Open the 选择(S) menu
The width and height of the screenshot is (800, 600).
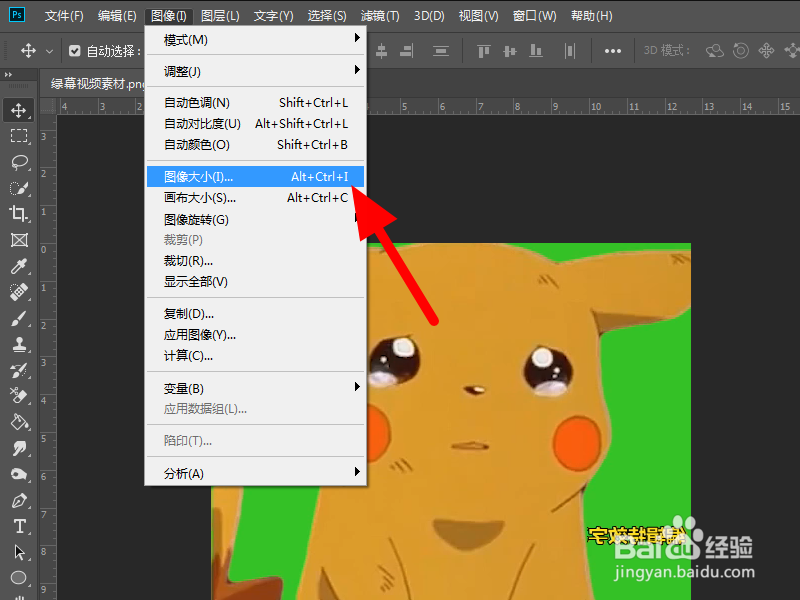point(327,16)
